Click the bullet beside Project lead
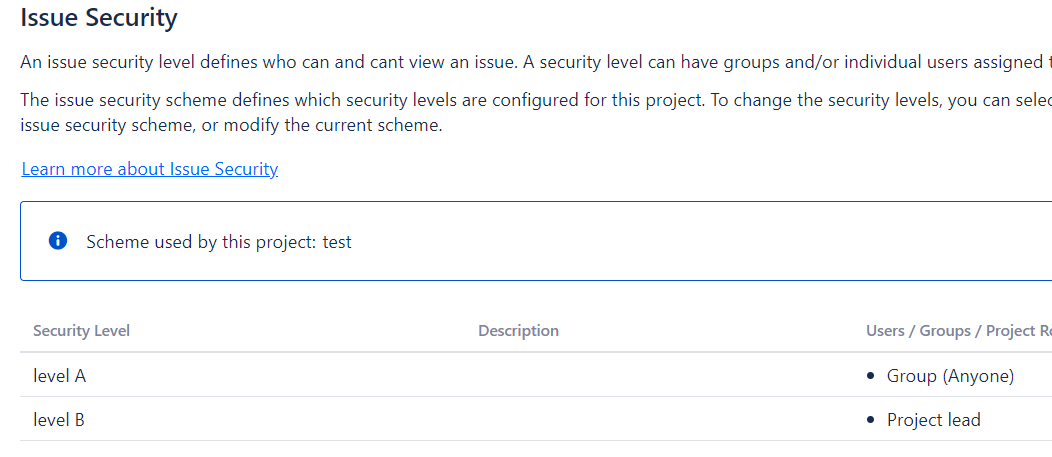1052x457 pixels. pos(870,420)
